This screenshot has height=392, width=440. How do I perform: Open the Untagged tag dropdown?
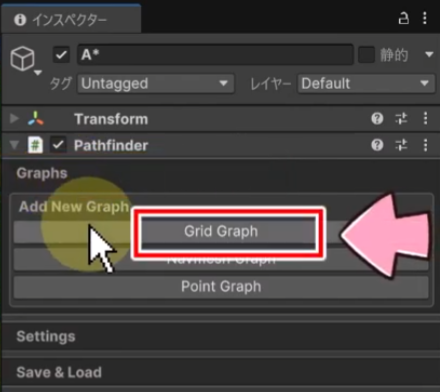156,83
